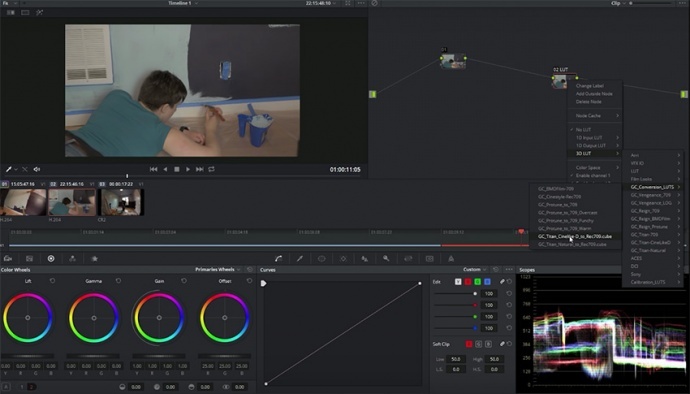Select GC_Titan_Cineline-D_to_Rec709.cube LUT

pos(575,236)
